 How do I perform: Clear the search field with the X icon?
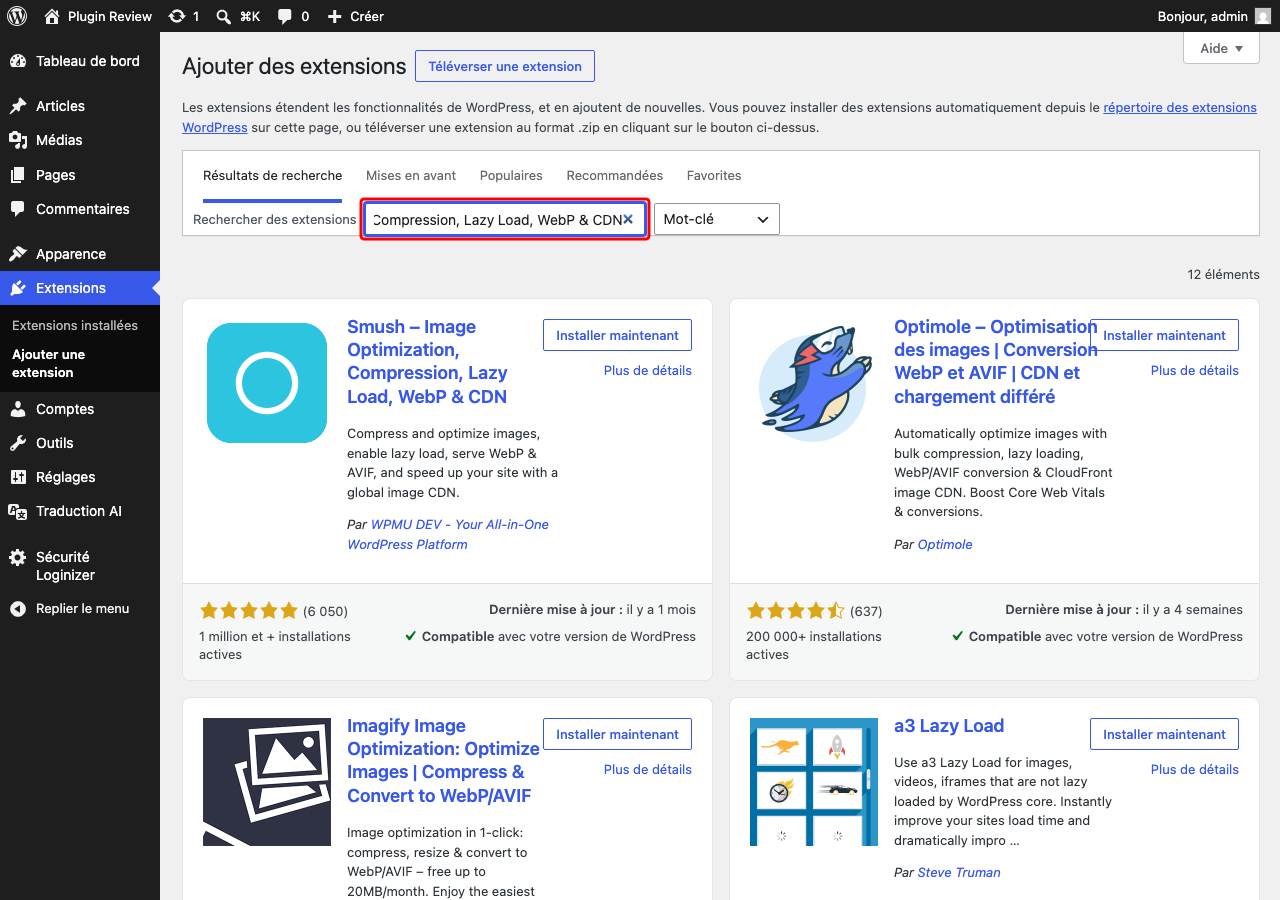point(628,219)
